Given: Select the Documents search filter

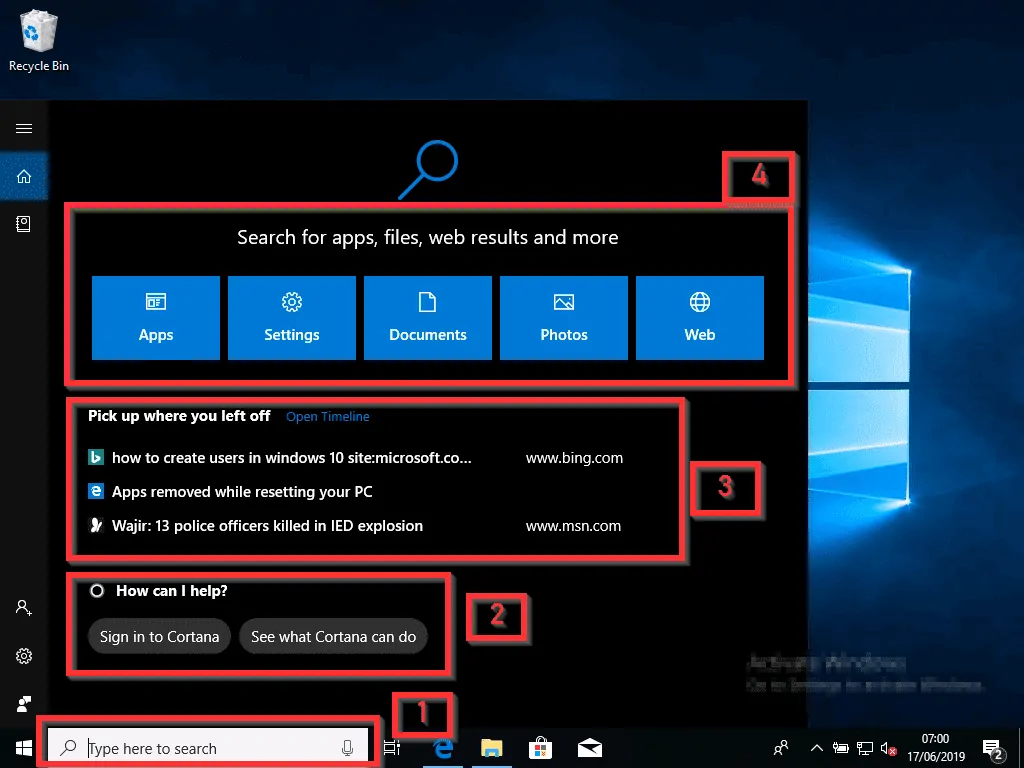Looking at the screenshot, I should pyautogui.click(x=427, y=317).
